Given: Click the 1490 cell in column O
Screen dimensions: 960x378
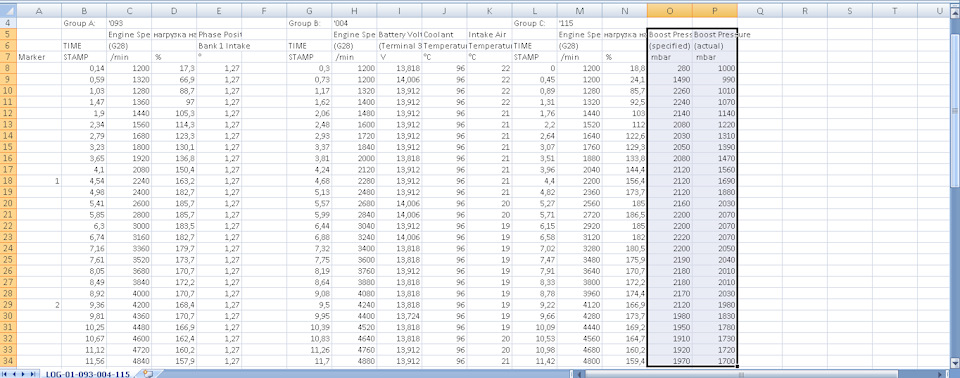Looking at the screenshot, I should point(670,80).
